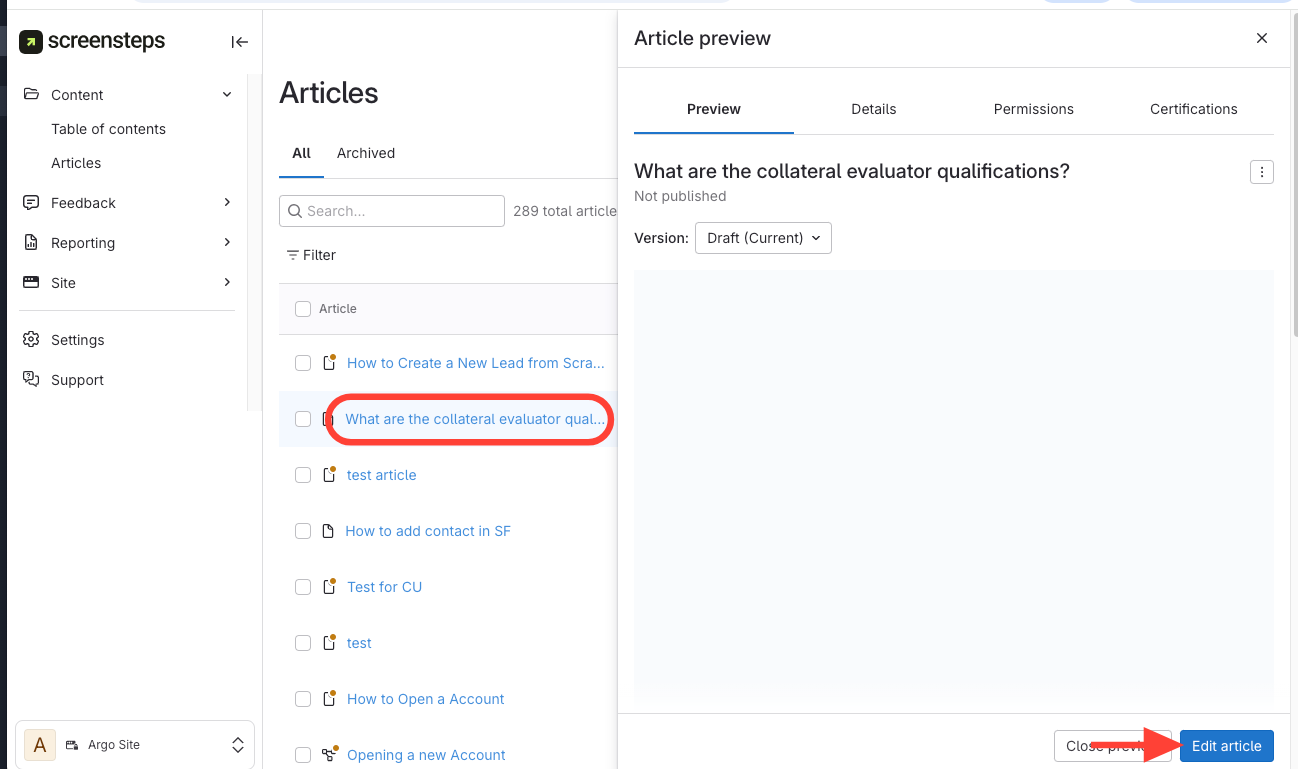This screenshot has width=1298, height=769.
Task: Click the screensteps logo icon
Action: 31,42
